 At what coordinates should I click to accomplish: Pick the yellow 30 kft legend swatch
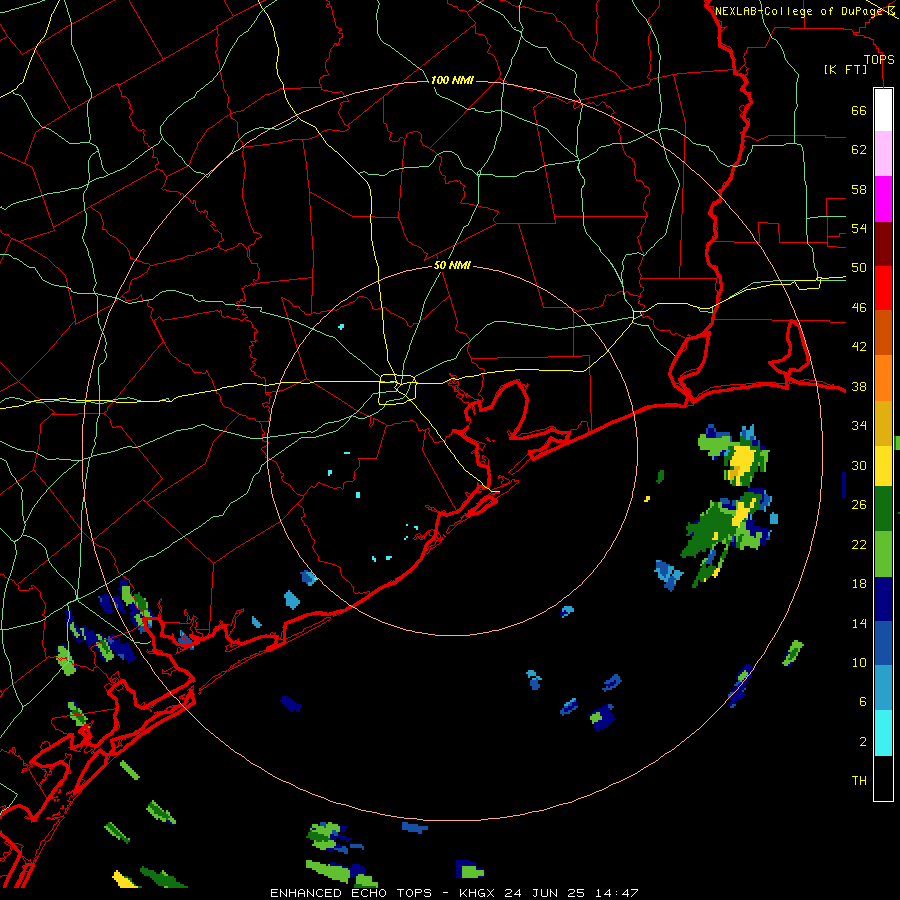pos(883,466)
